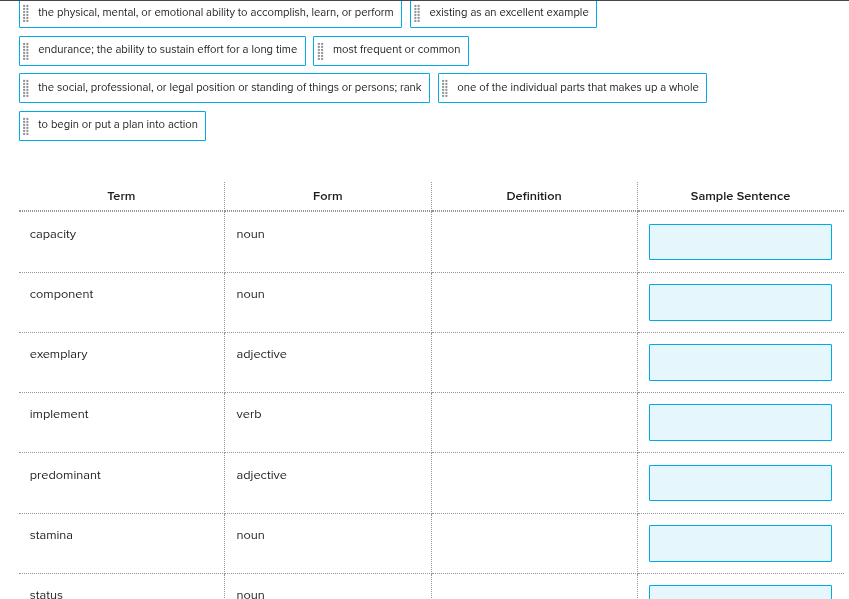Screen dimensions: 849x599
Task: Select the blue box next to 'stamina'
Action: (740, 543)
